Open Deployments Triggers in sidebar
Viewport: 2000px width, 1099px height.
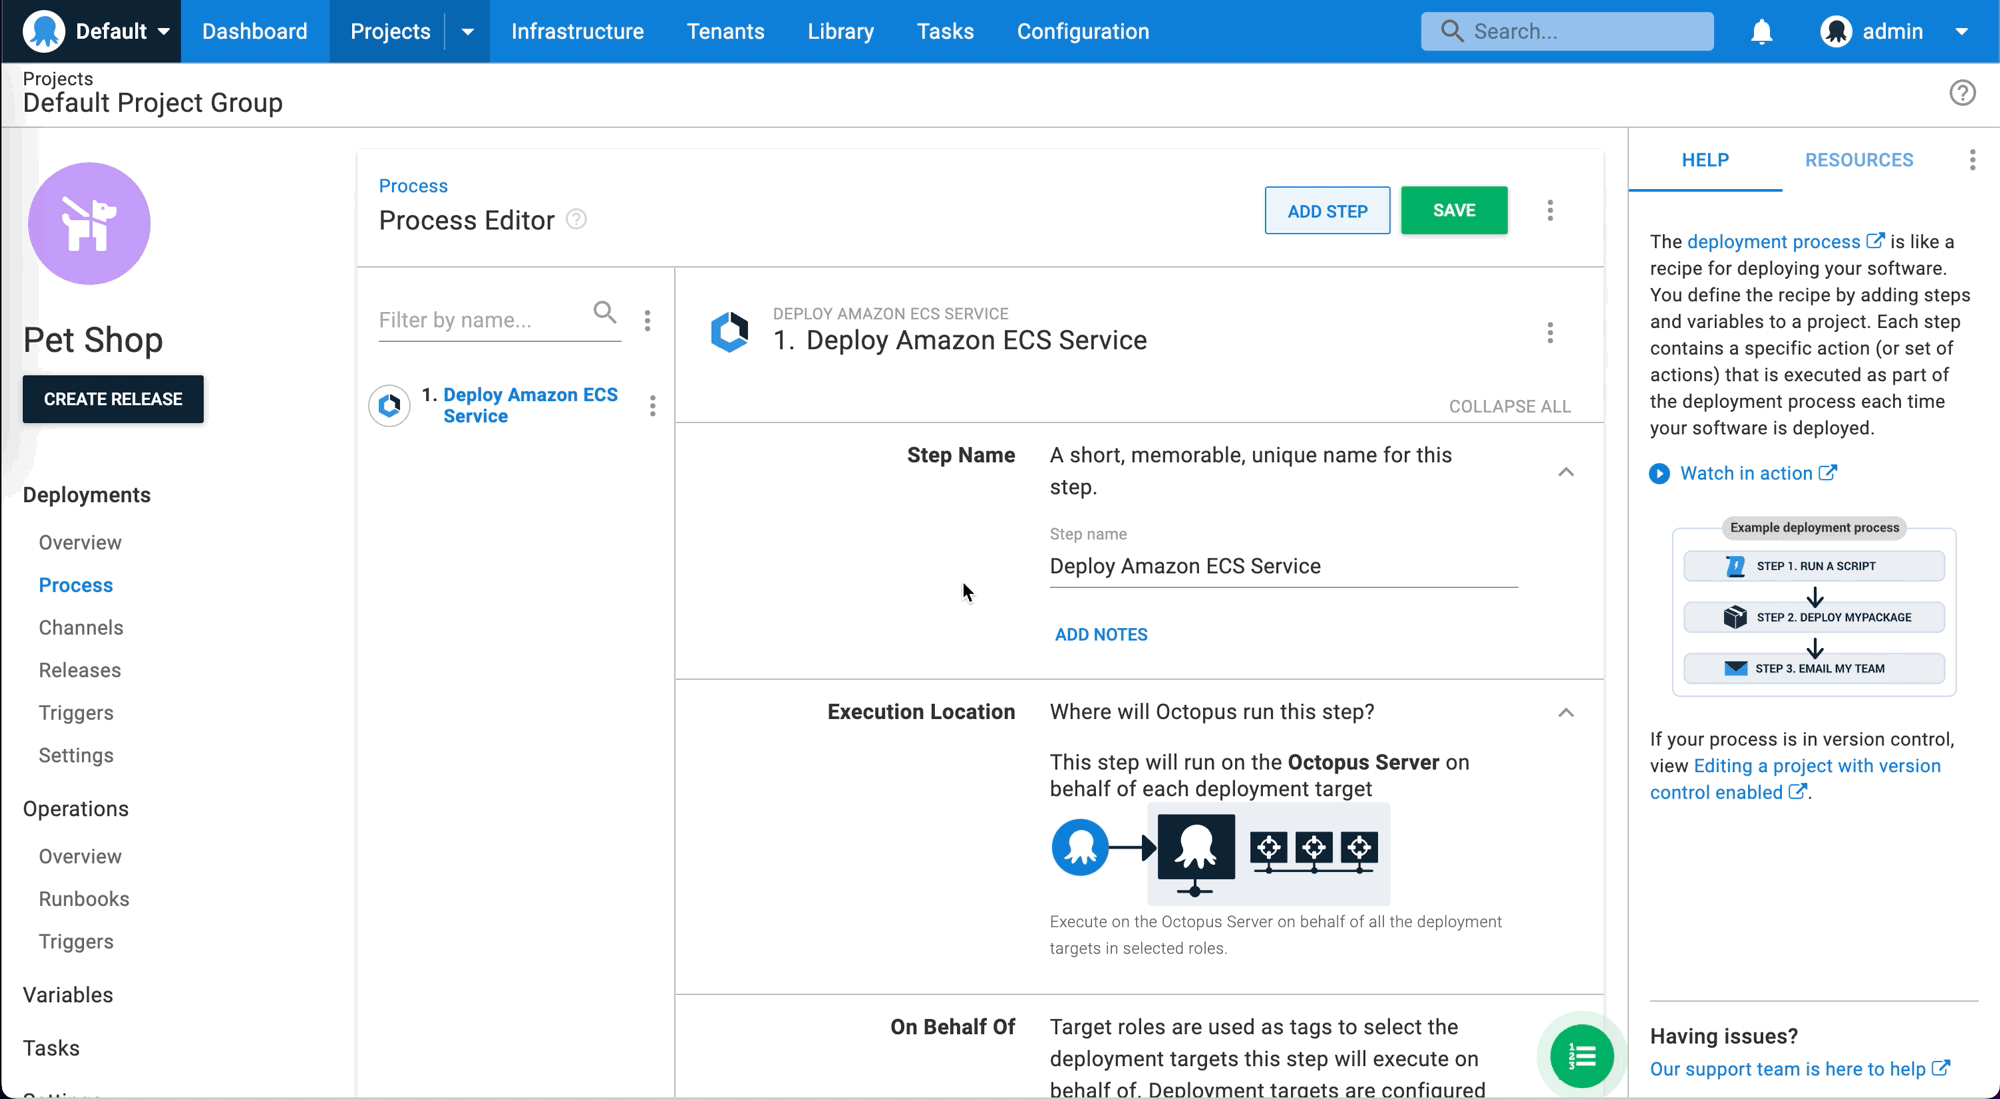point(76,713)
